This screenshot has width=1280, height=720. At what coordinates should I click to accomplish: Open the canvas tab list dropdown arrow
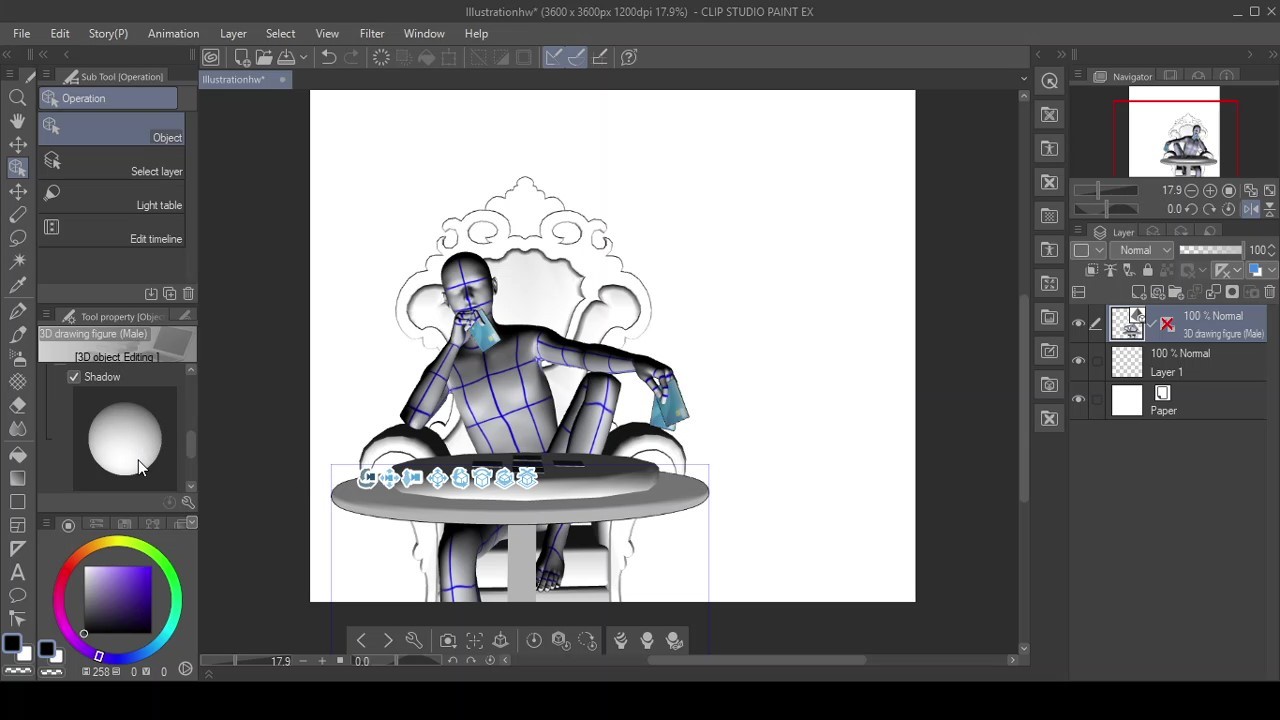(x=1023, y=78)
